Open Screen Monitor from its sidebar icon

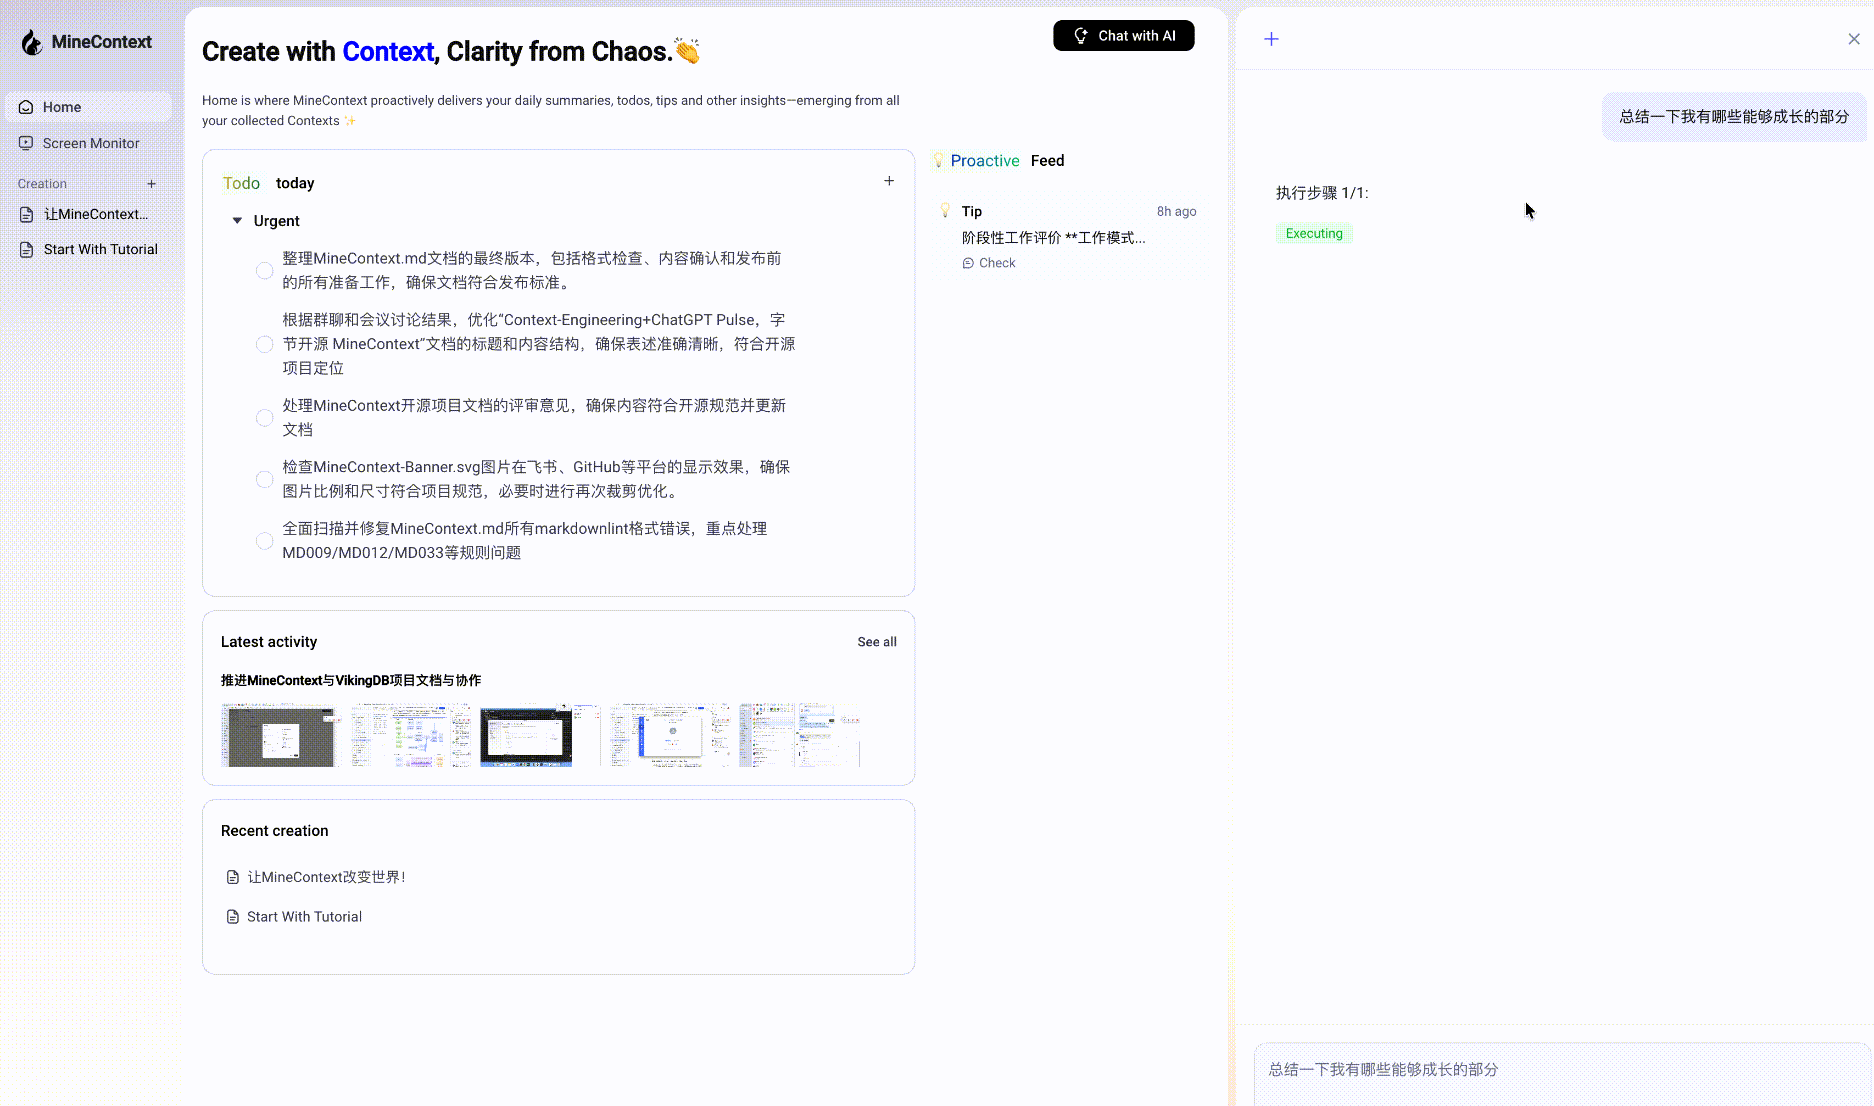click(26, 143)
